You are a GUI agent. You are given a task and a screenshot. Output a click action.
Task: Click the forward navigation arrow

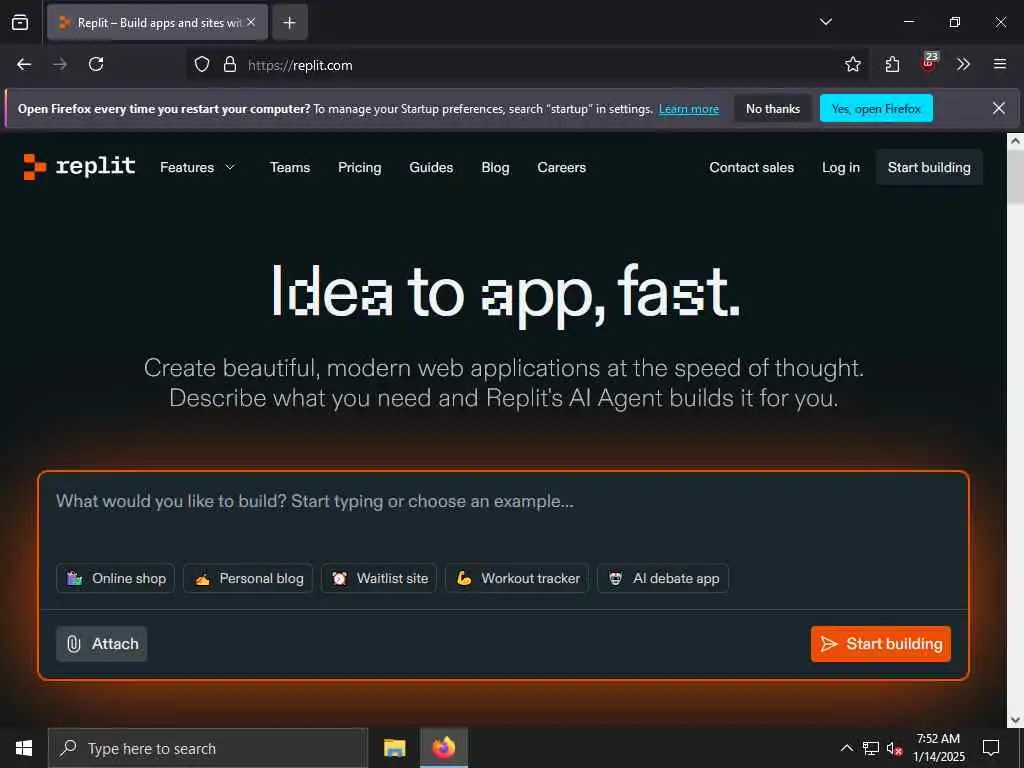point(60,64)
